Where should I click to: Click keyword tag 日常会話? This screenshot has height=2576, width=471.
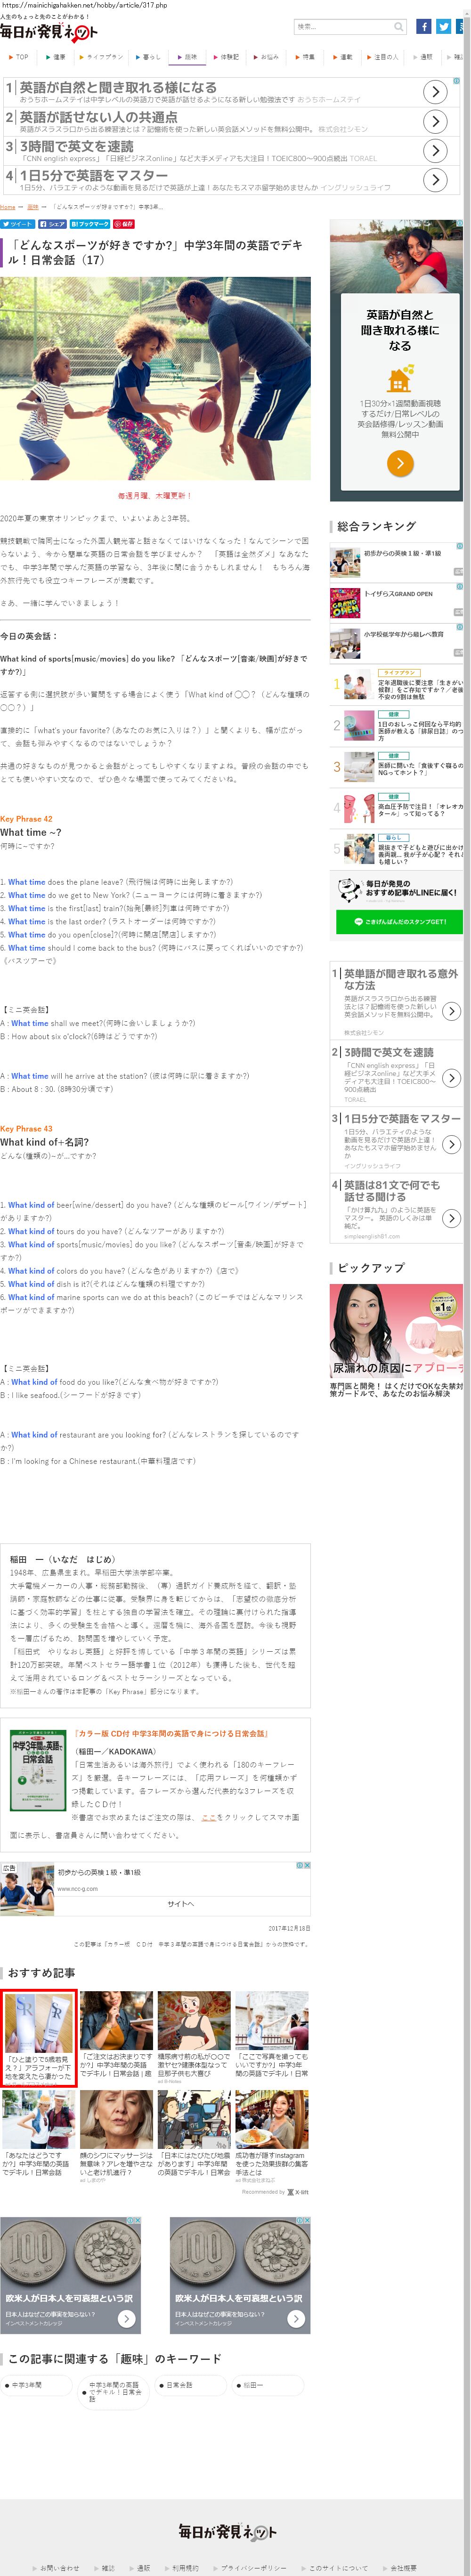tap(192, 2385)
